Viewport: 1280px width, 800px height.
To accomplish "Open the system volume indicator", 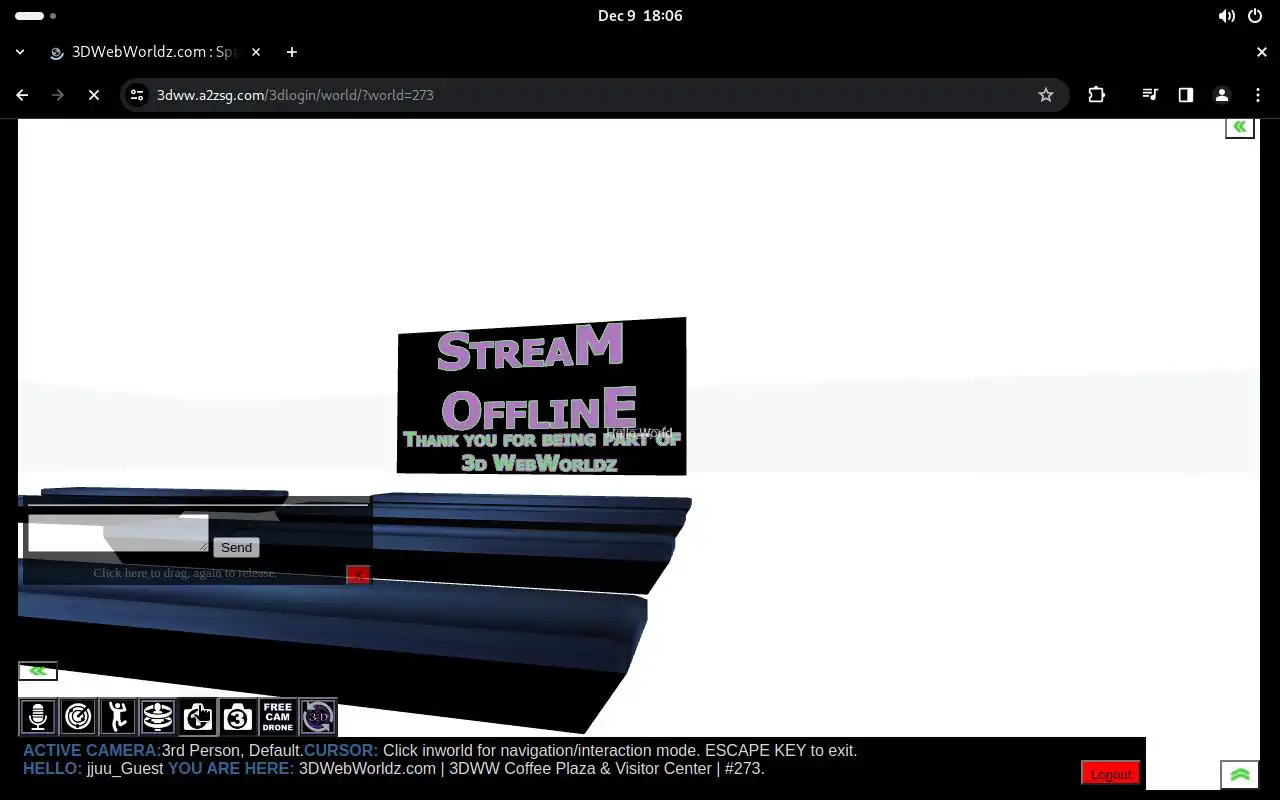I will (x=1227, y=16).
